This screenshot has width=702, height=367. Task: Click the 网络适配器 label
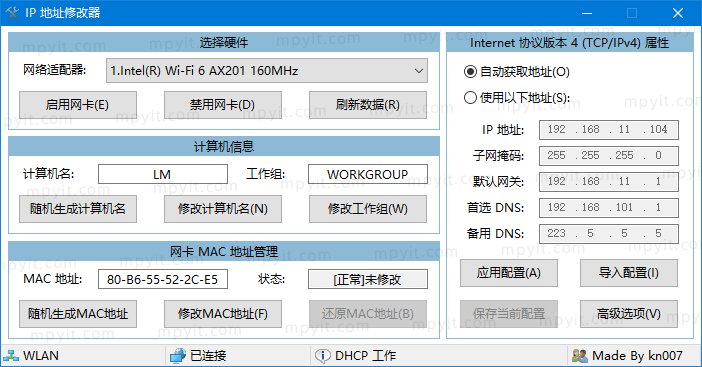coord(55,70)
